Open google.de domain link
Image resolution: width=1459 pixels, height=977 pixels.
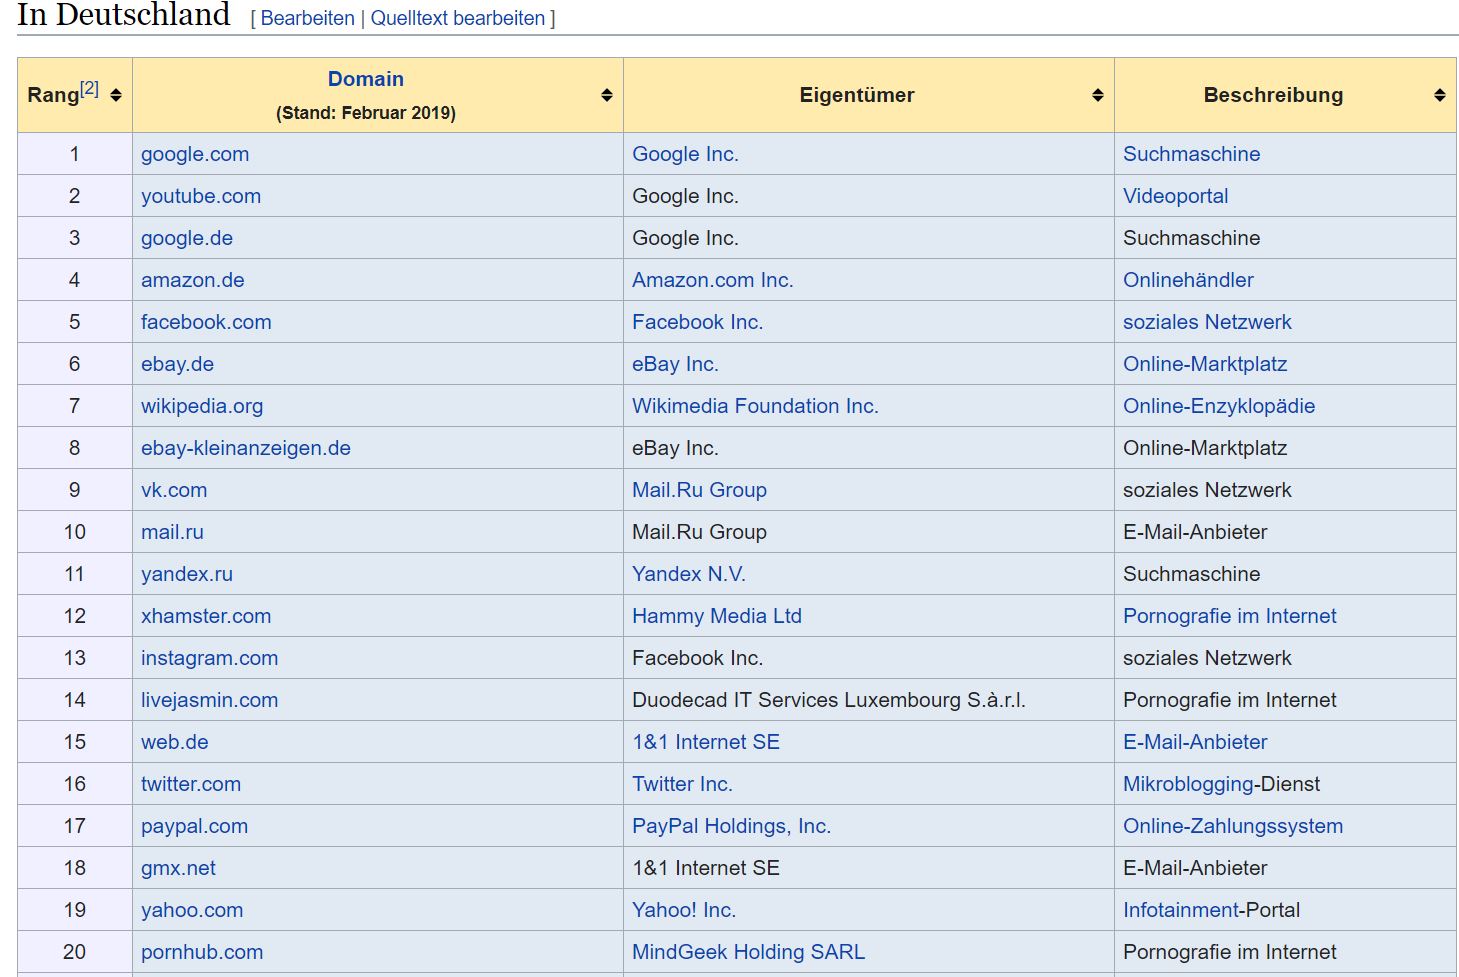[x=187, y=238]
